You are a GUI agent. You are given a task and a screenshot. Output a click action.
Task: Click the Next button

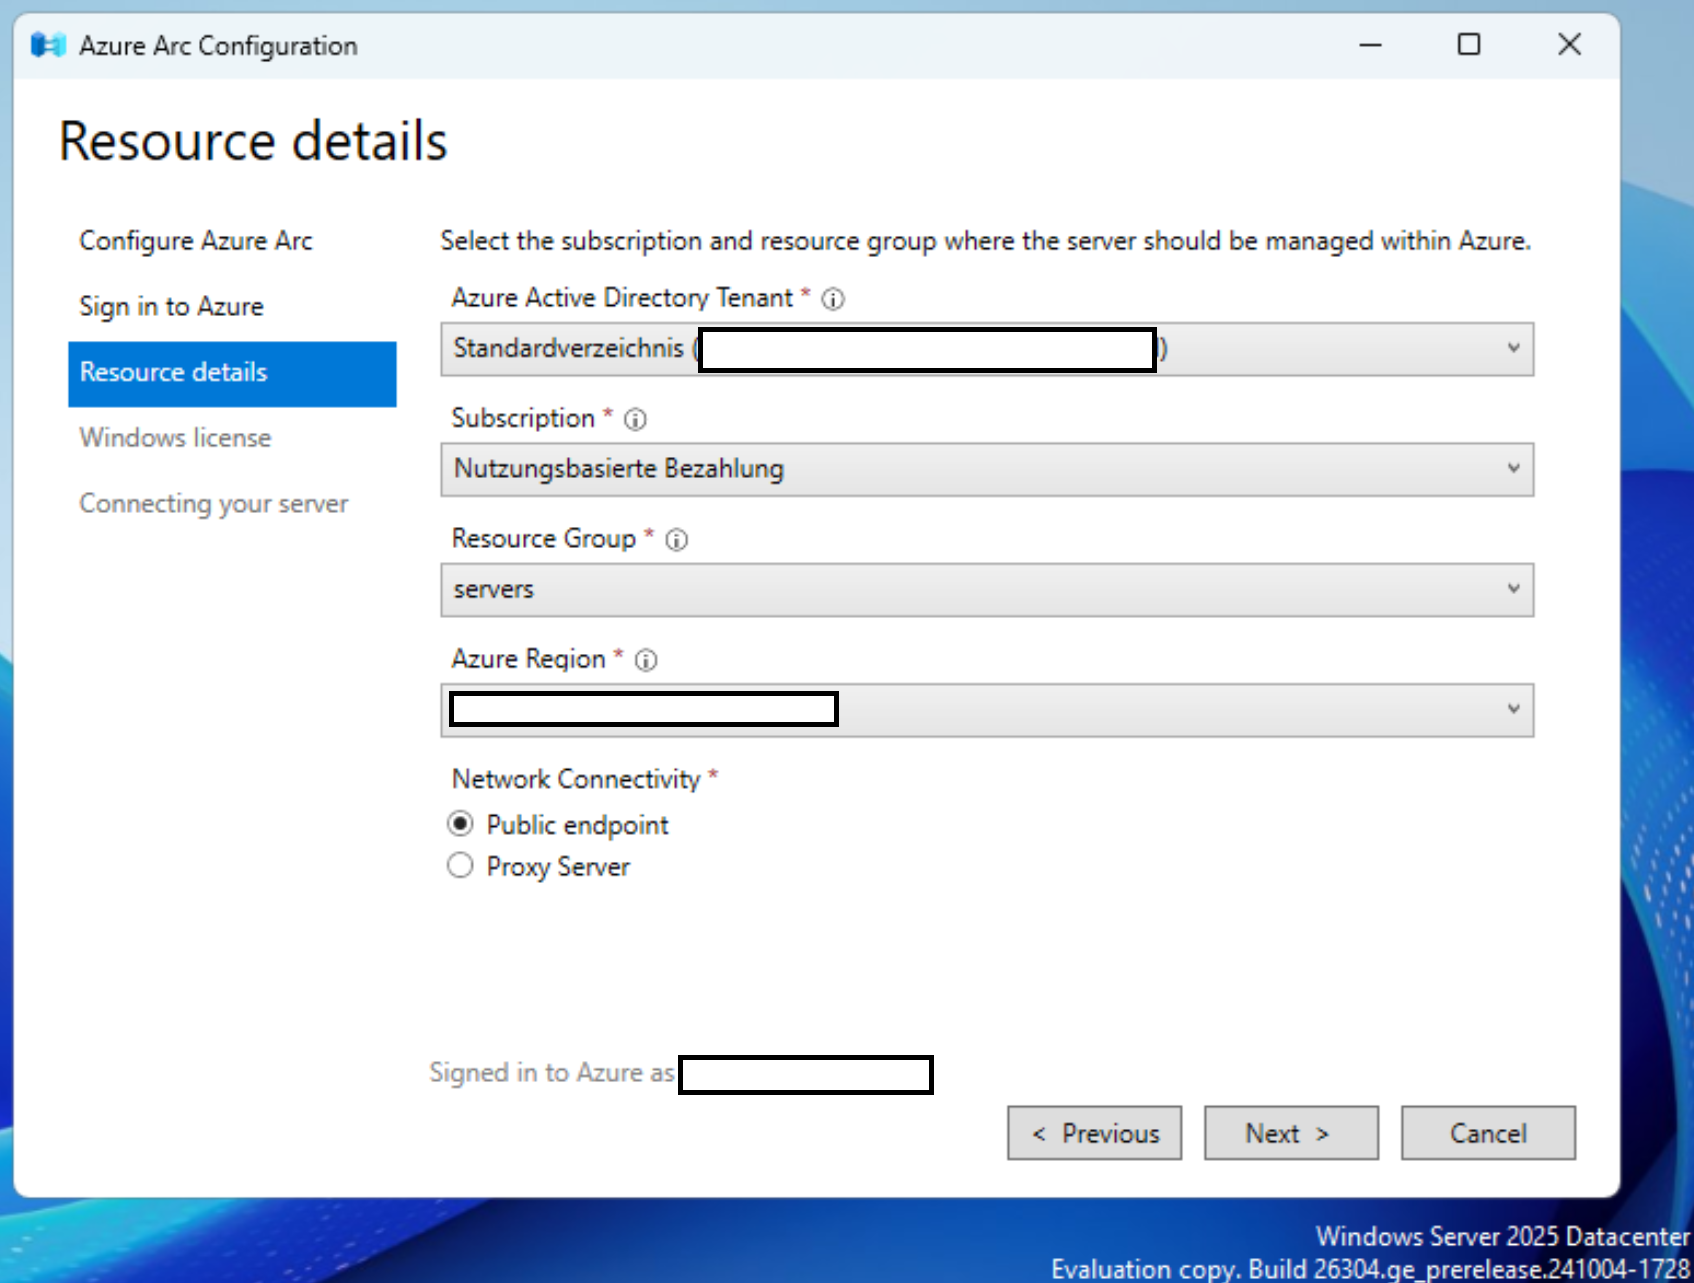coord(1291,1133)
